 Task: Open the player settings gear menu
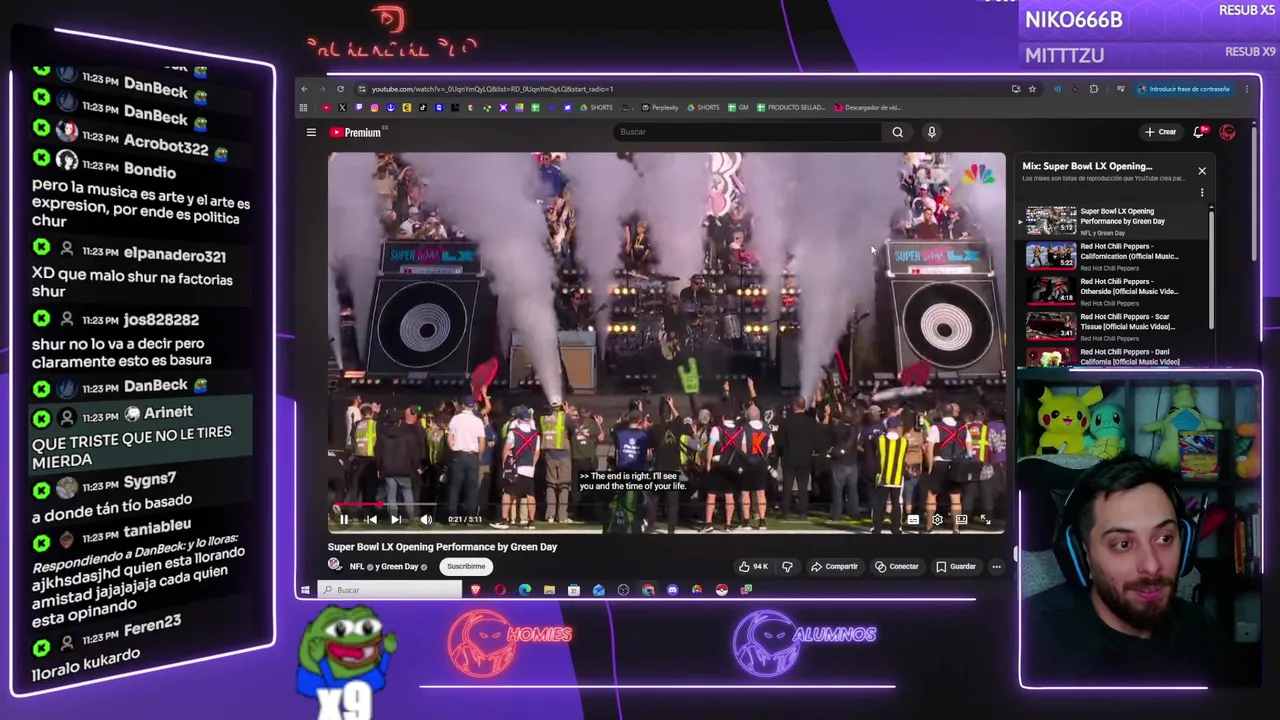(937, 520)
